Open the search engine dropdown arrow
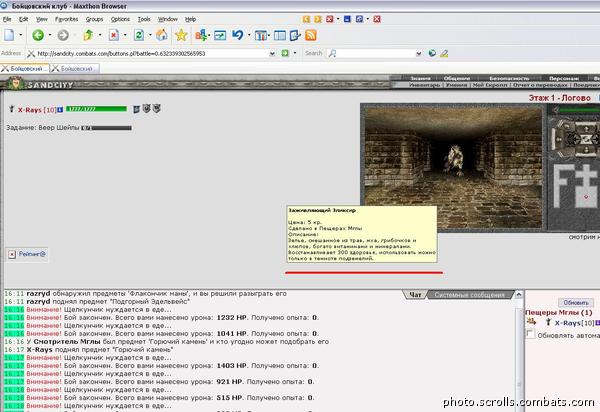This screenshot has height=412, width=600. [x=419, y=54]
